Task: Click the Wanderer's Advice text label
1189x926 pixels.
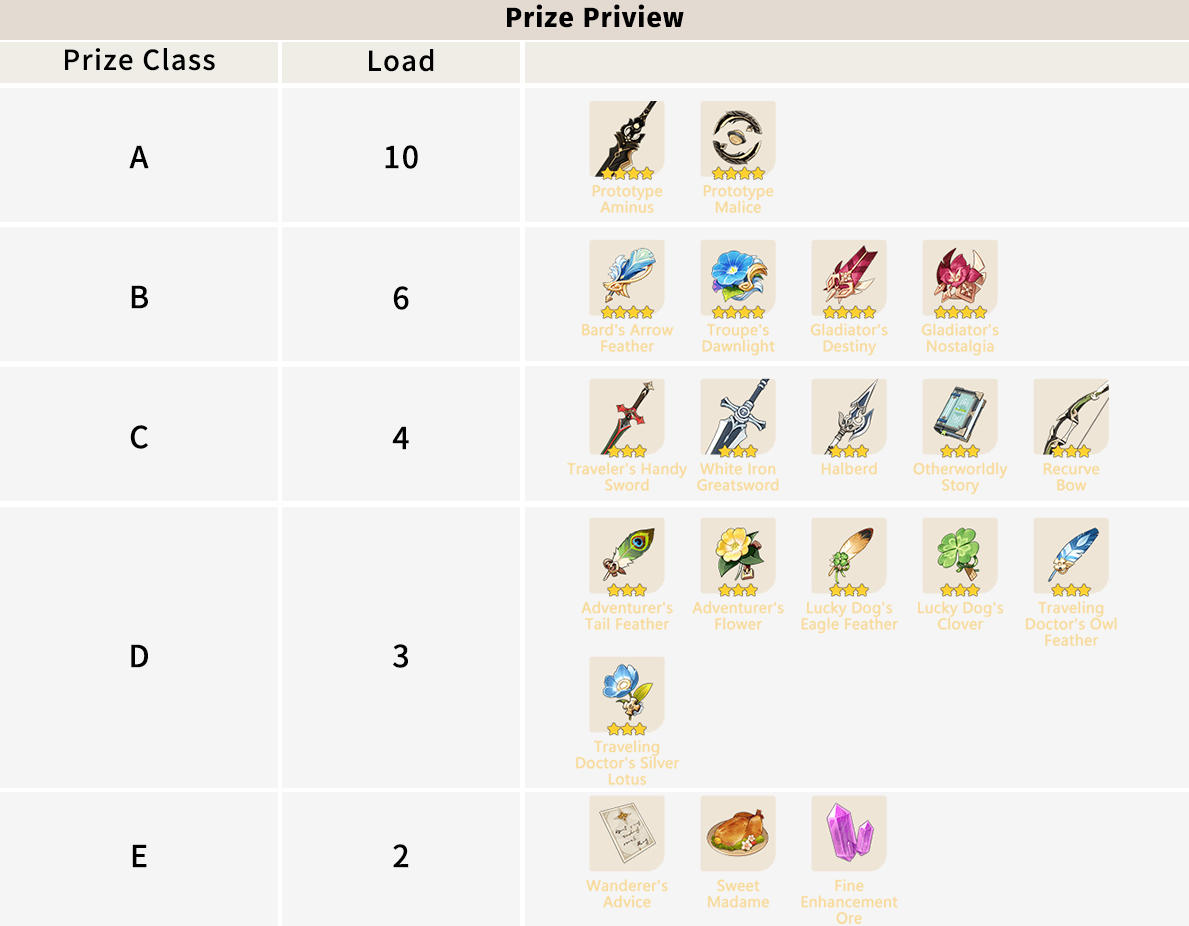Action: (627, 894)
